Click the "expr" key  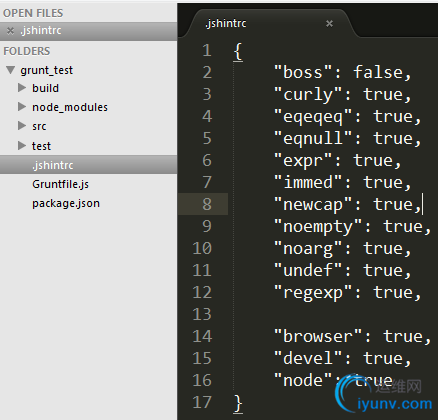(x=303, y=161)
